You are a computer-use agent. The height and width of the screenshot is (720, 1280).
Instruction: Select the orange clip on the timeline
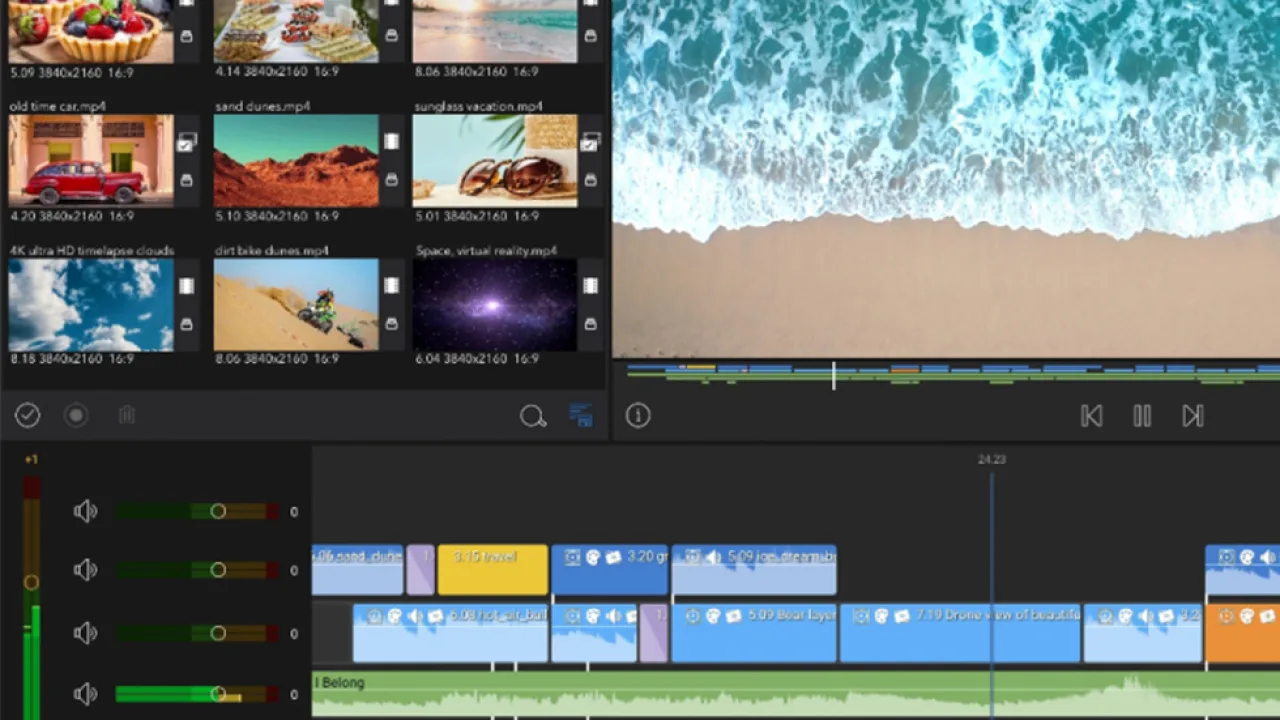1243,633
